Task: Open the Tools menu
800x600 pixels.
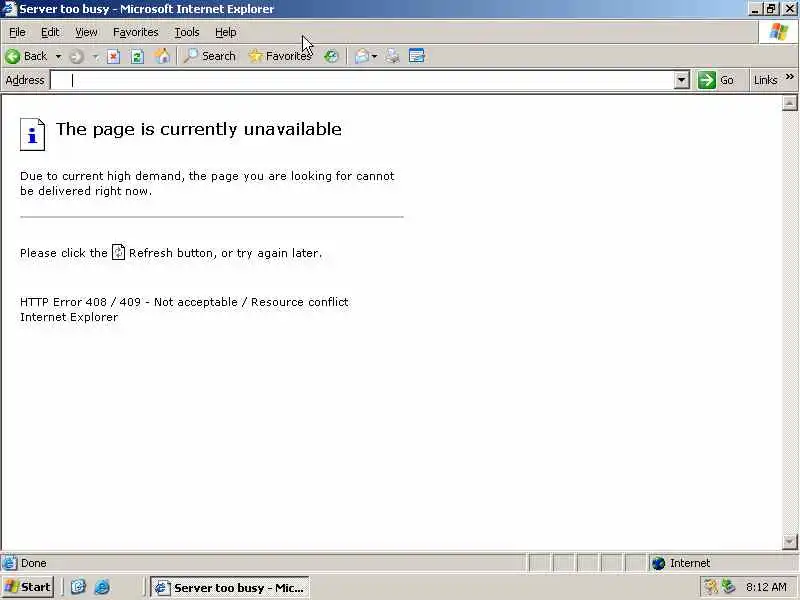Action: (x=187, y=32)
